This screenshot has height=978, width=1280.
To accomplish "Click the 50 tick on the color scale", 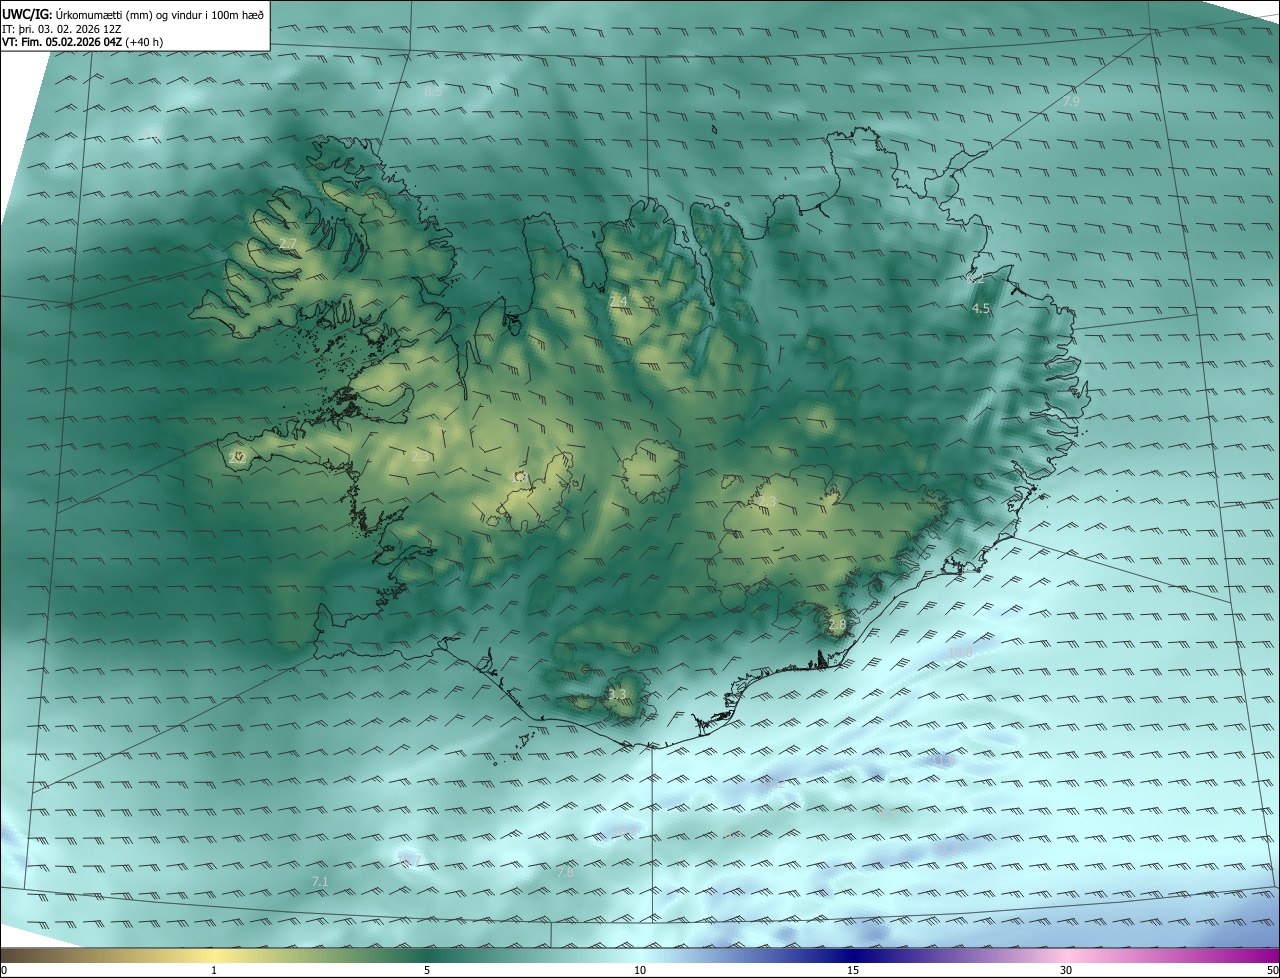I will (1272, 970).
